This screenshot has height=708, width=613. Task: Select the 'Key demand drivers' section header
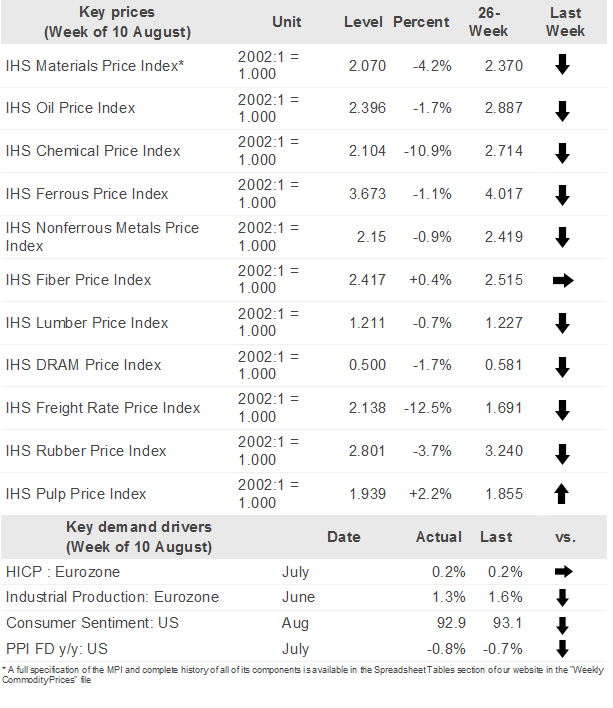click(x=138, y=537)
